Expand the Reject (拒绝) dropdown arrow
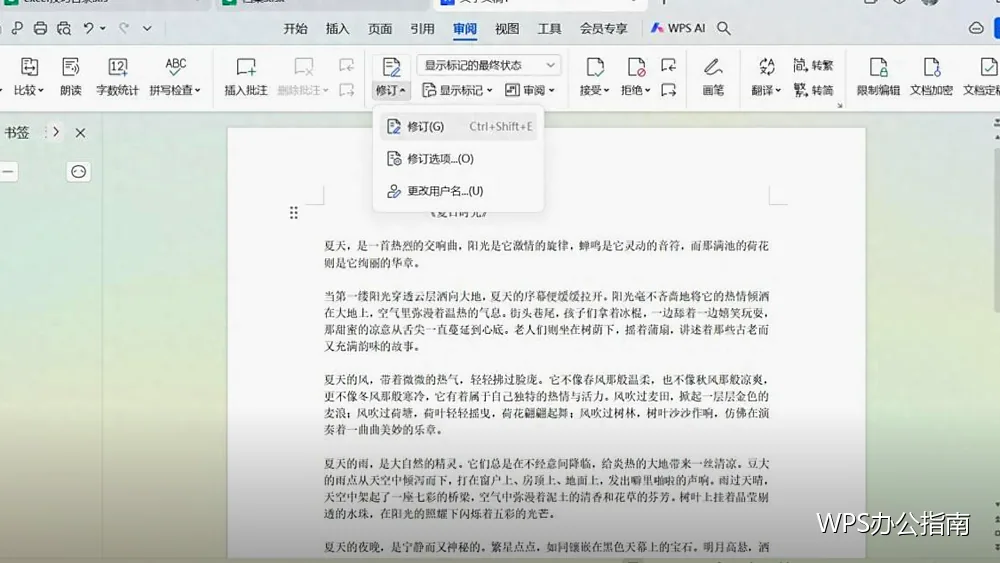The image size is (1000, 563). click(647, 91)
